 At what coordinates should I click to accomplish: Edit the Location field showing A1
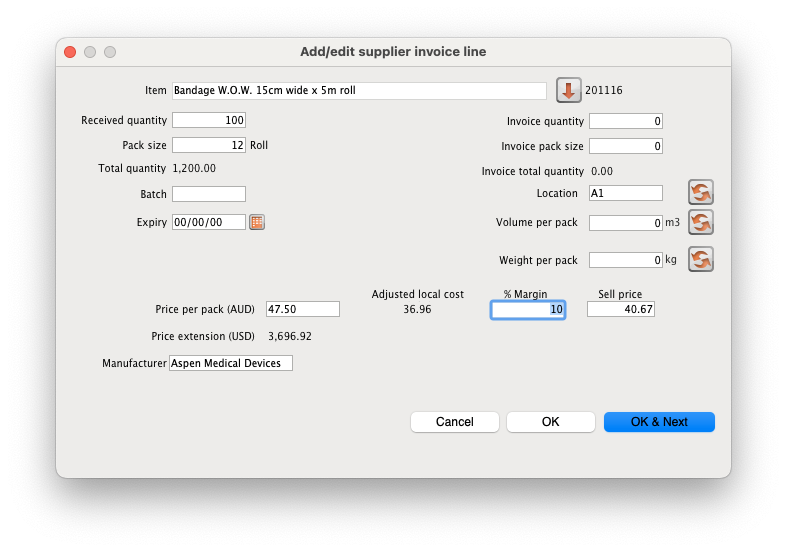[x=626, y=193]
